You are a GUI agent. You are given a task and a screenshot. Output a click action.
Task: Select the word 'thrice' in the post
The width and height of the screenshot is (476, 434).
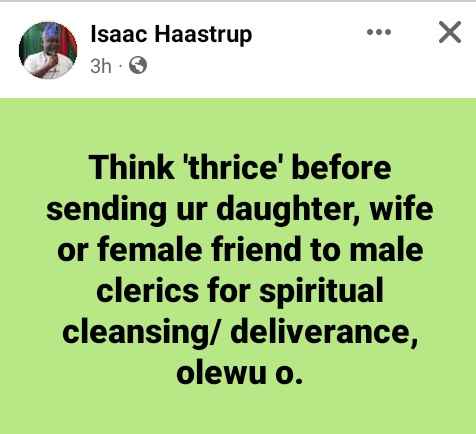pyautogui.click(x=233, y=167)
